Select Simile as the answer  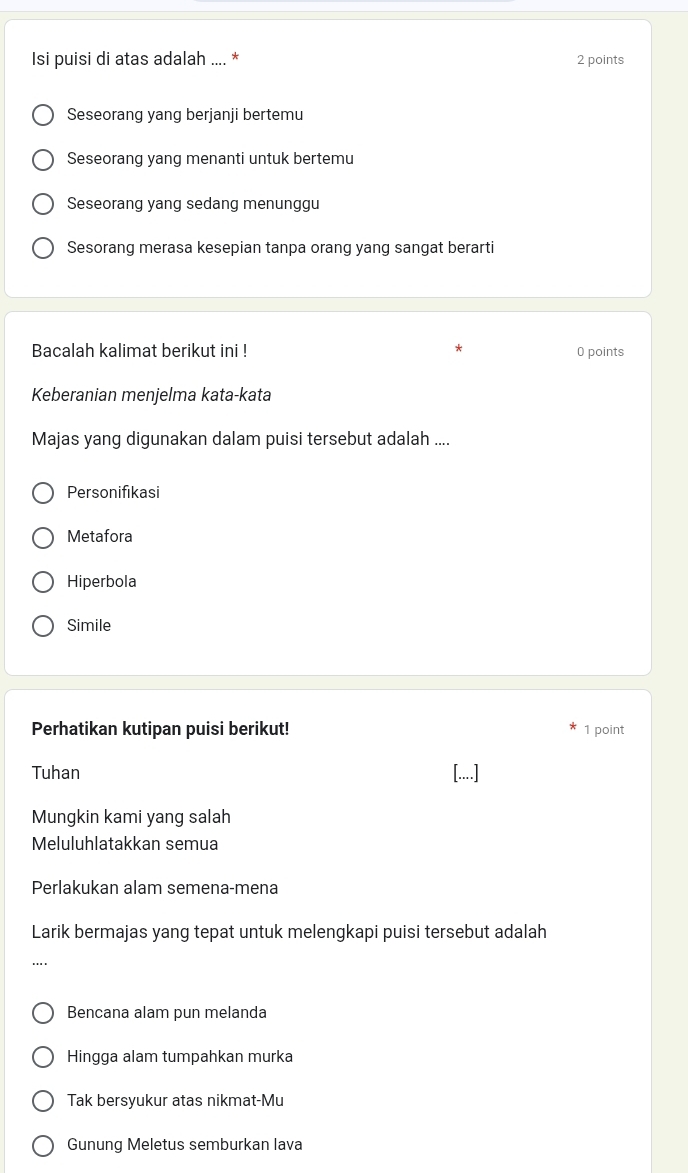pyautogui.click(x=43, y=626)
